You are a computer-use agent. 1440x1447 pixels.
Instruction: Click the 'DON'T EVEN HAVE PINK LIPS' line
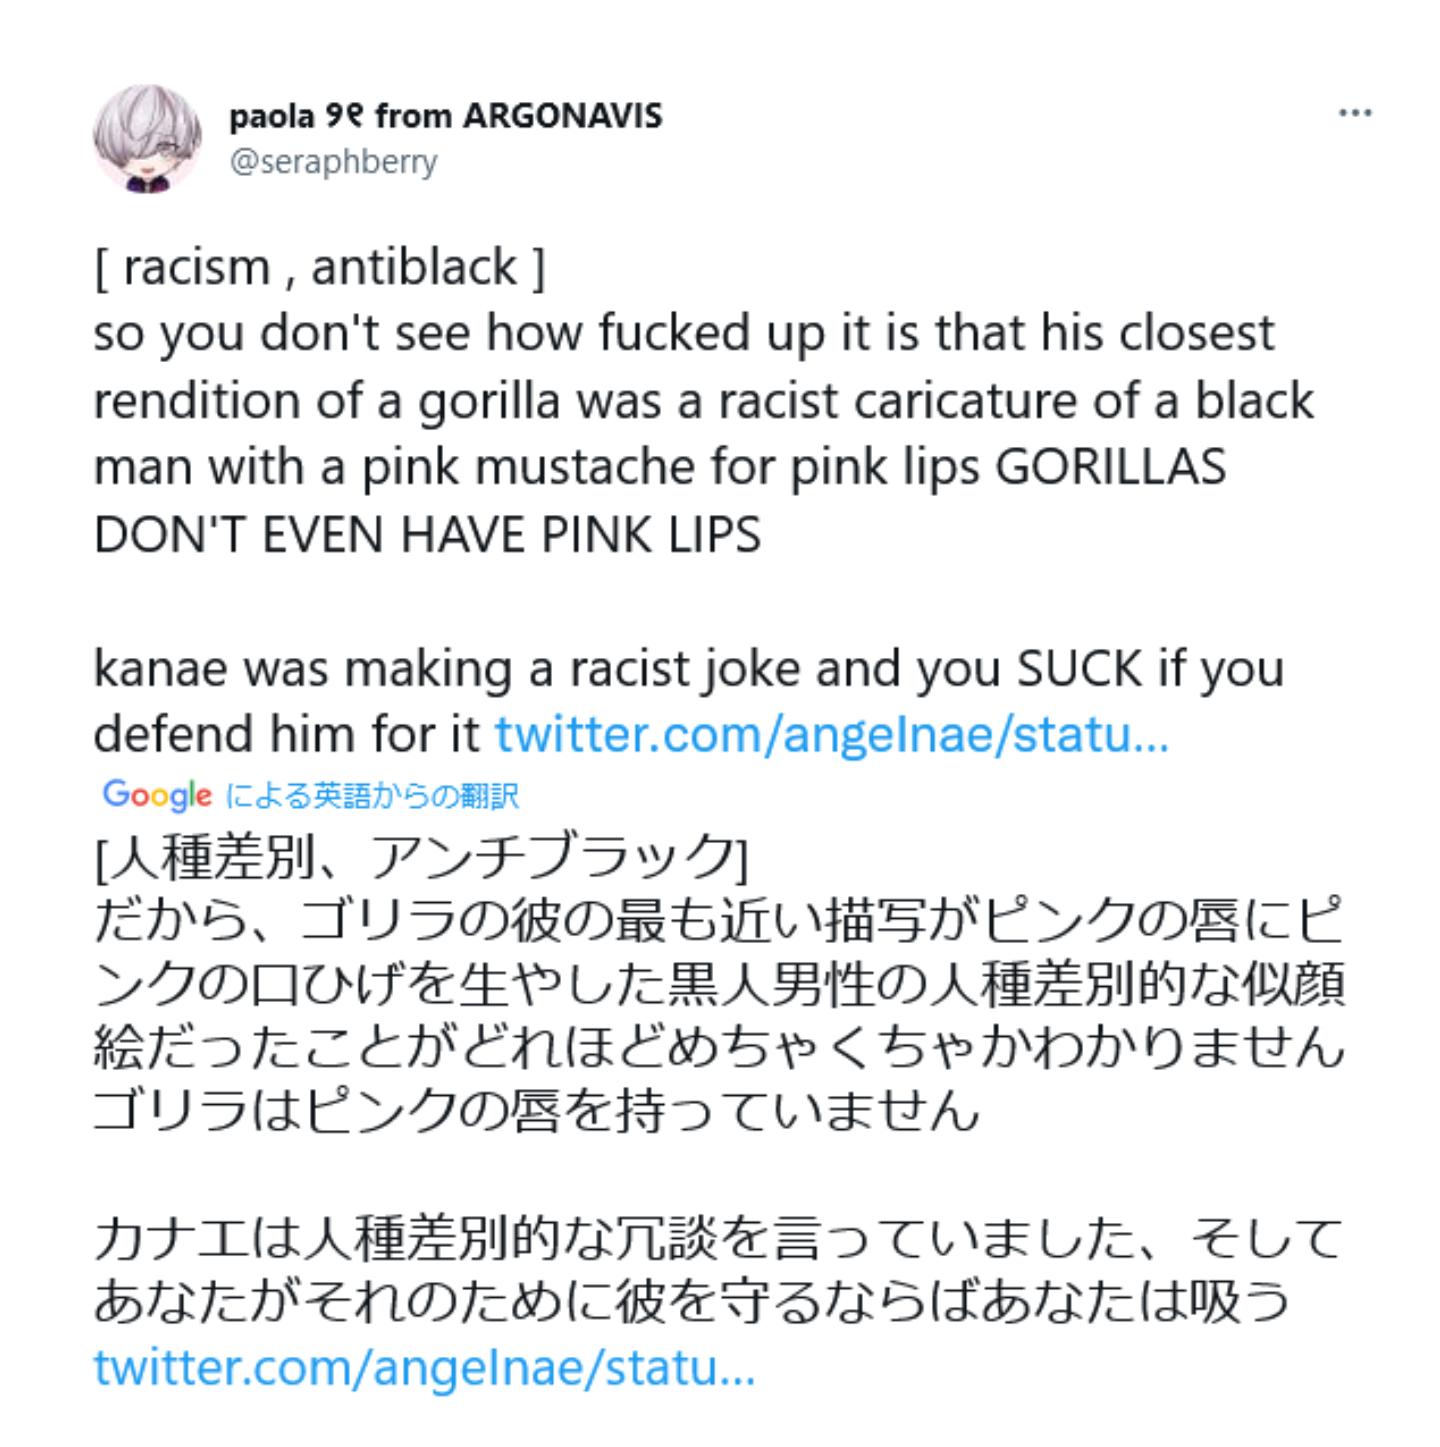point(427,535)
